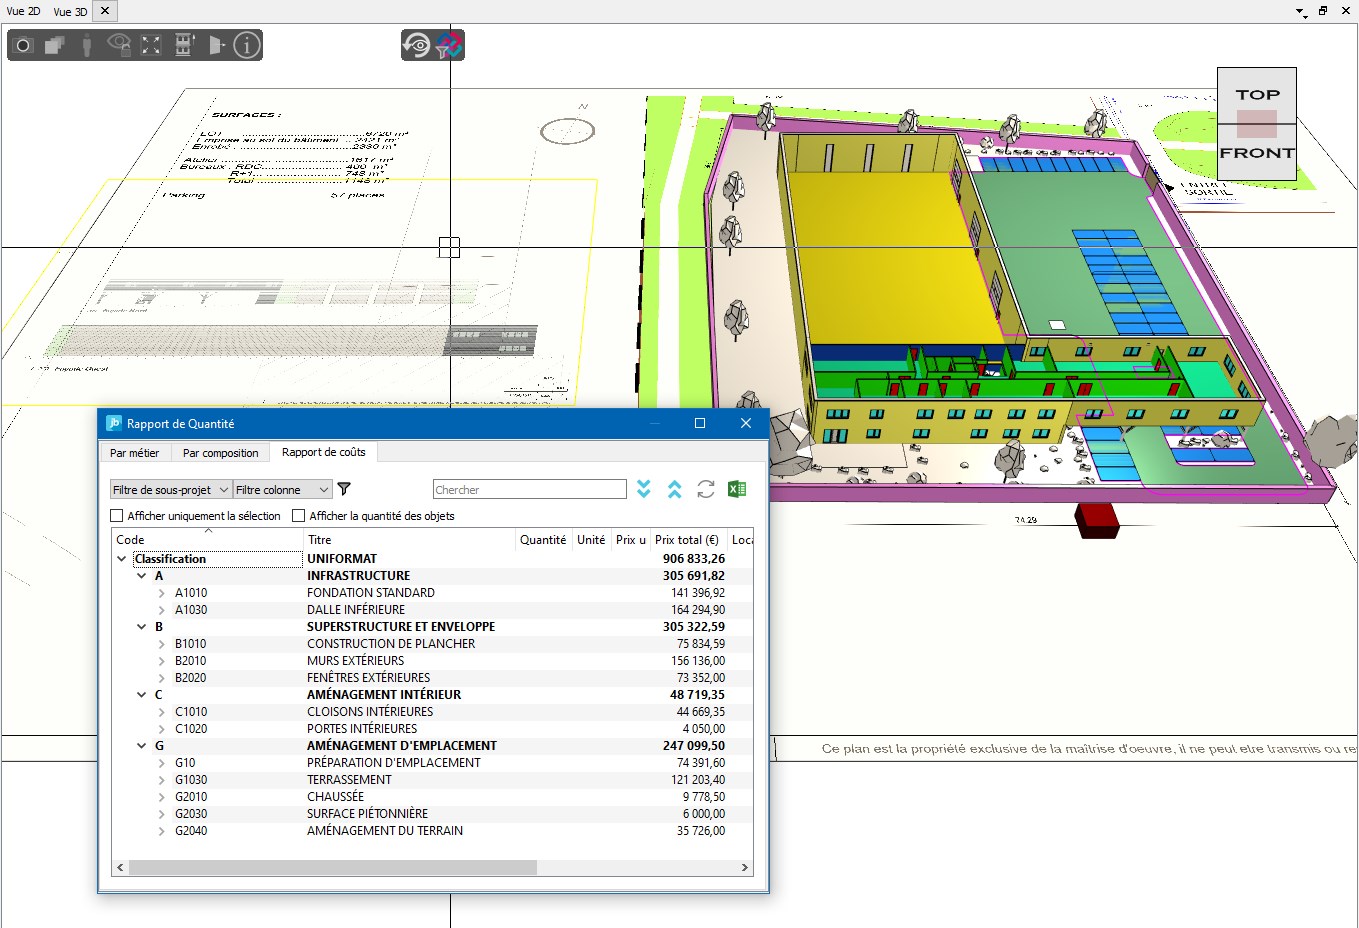Open the 'Filtre colonne' dropdown
The image size is (1359, 928).
coord(282,490)
